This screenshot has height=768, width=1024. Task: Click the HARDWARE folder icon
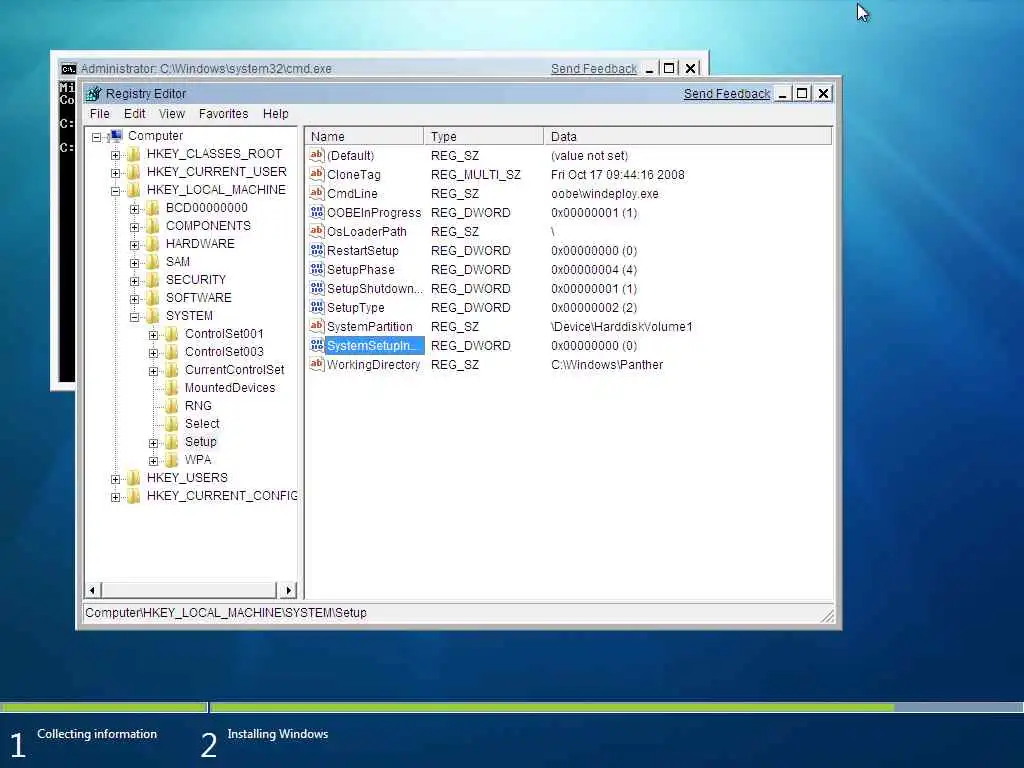click(153, 244)
